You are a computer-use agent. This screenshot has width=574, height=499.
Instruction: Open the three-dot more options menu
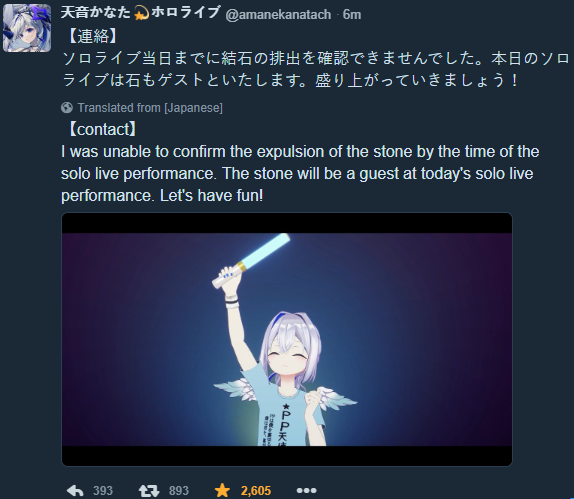(x=306, y=490)
